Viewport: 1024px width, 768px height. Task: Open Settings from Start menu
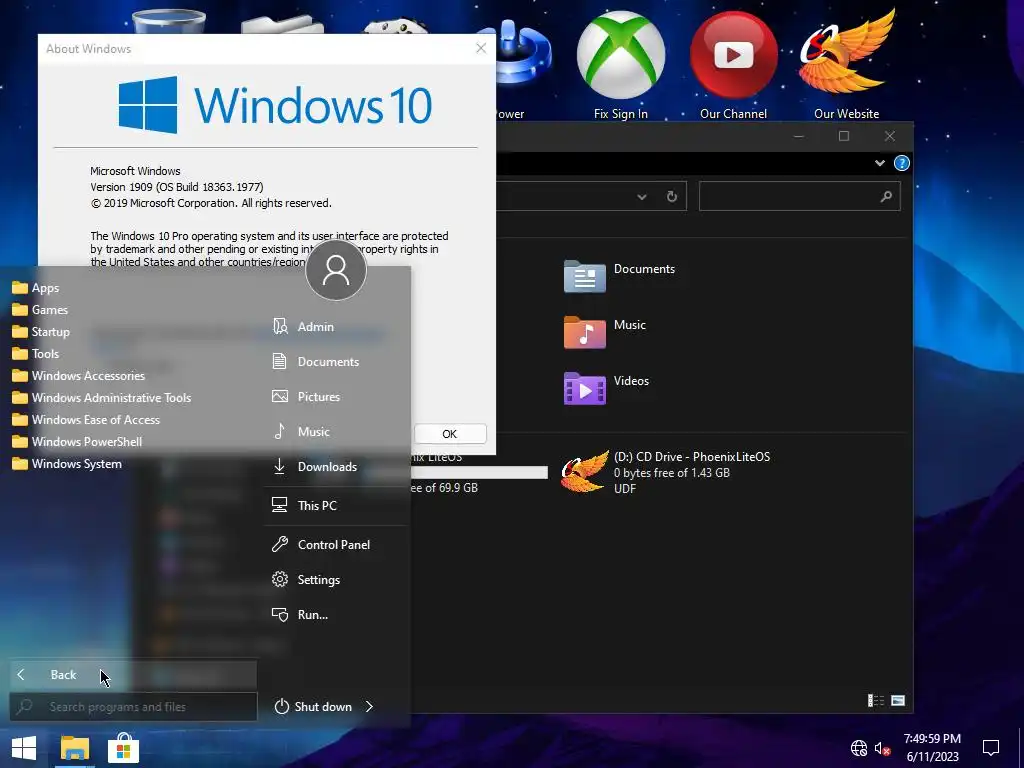click(336, 579)
